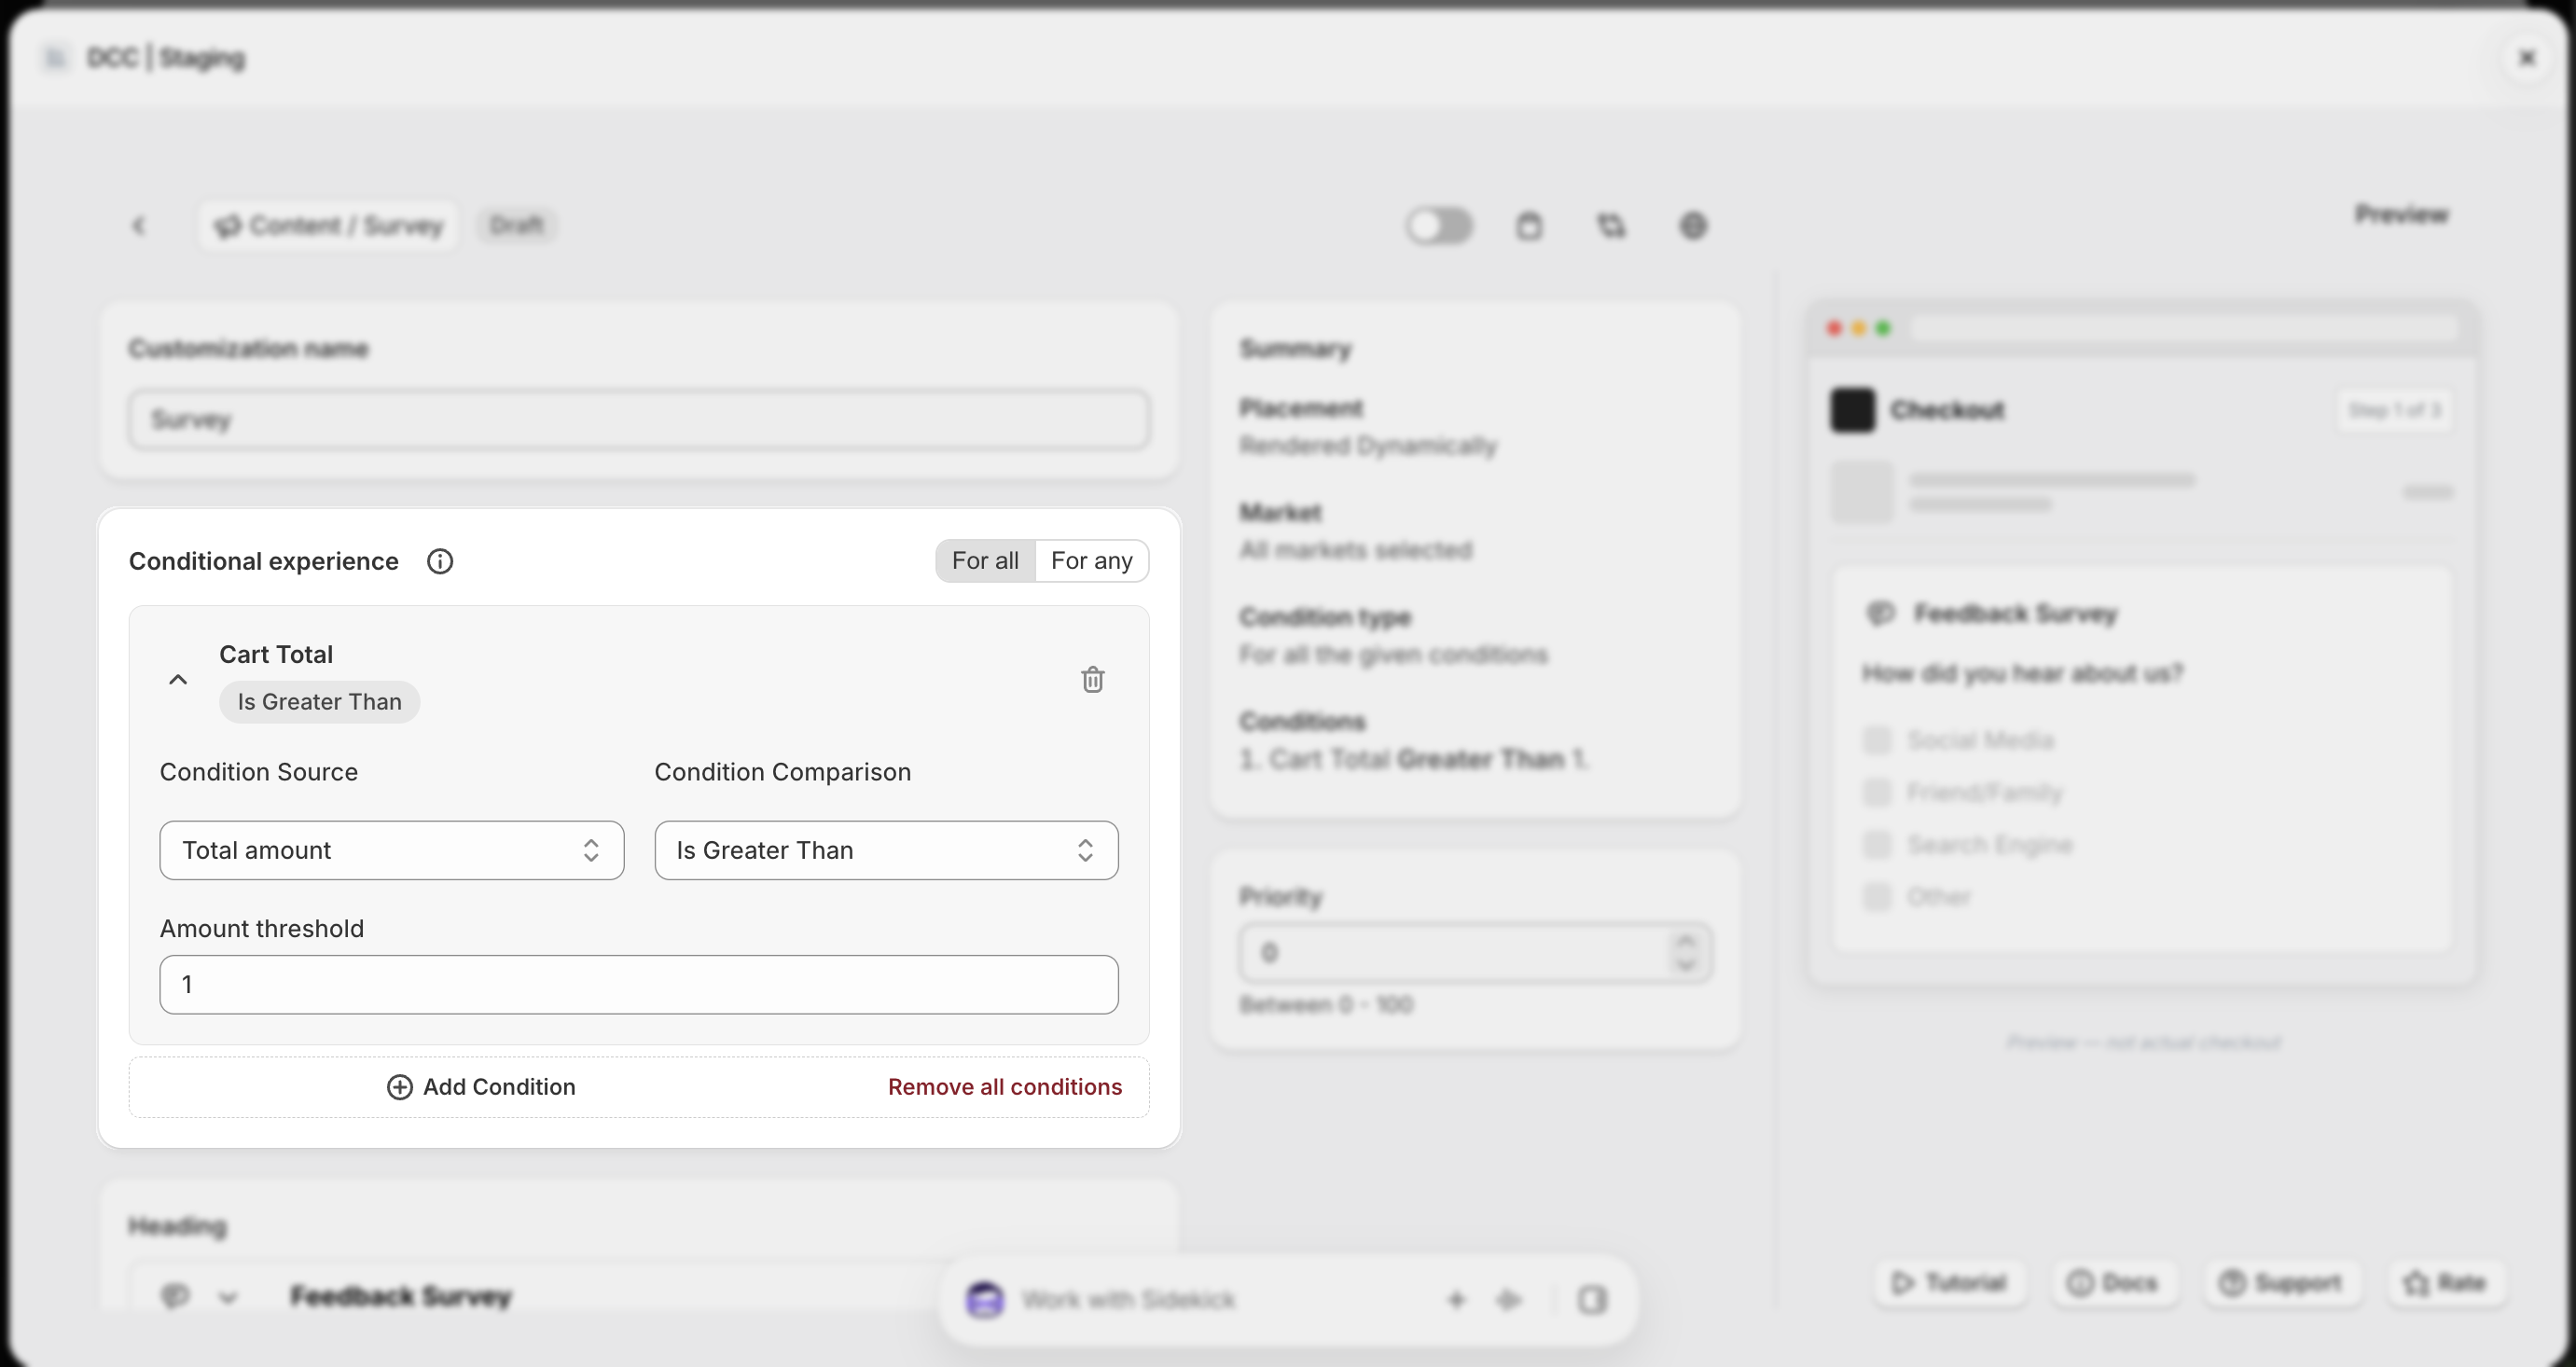Click the Is Greater Than badge
This screenshot has height=1367, width=2576.
tap(319, 702)
